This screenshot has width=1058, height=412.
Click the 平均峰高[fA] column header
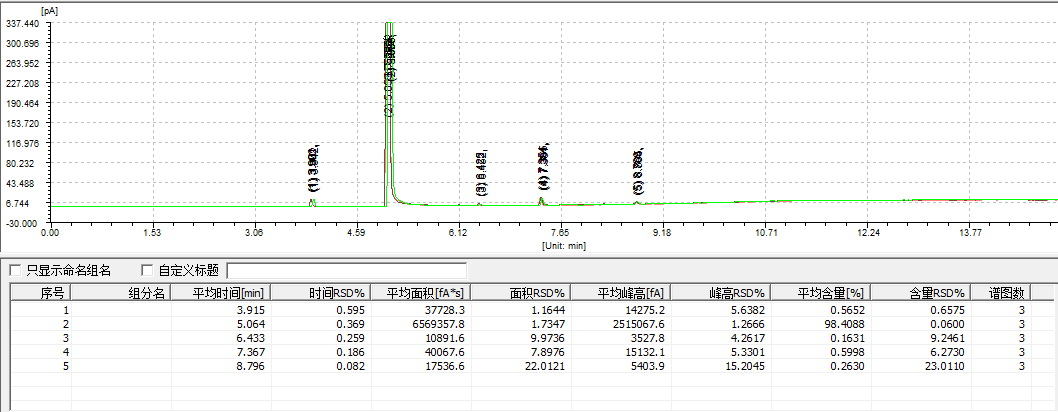623,293
